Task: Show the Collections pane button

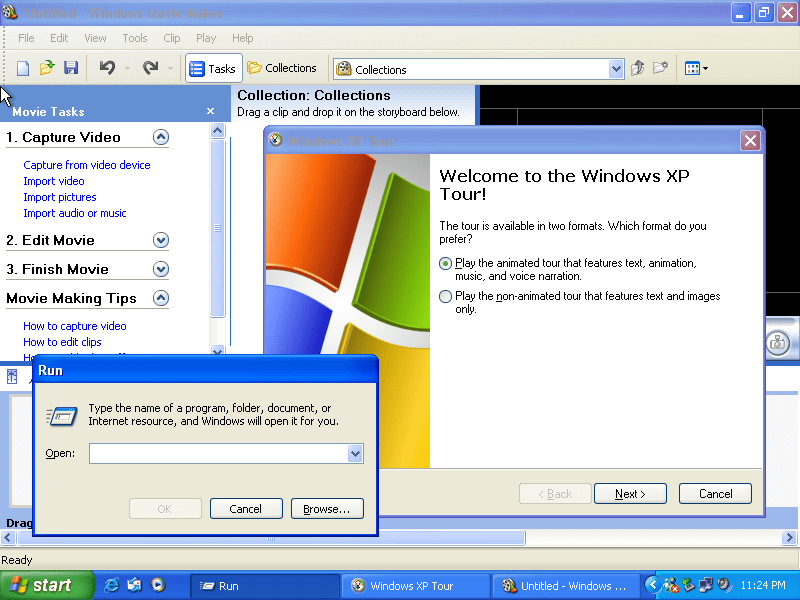Action: (x=282, y=68)
